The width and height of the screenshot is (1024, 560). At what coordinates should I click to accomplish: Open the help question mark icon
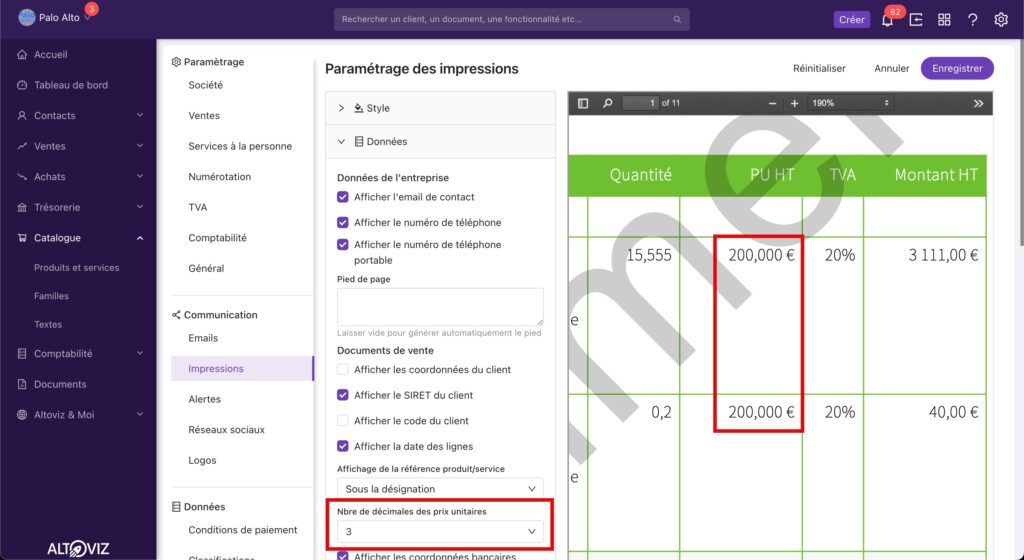pos(972,20)
